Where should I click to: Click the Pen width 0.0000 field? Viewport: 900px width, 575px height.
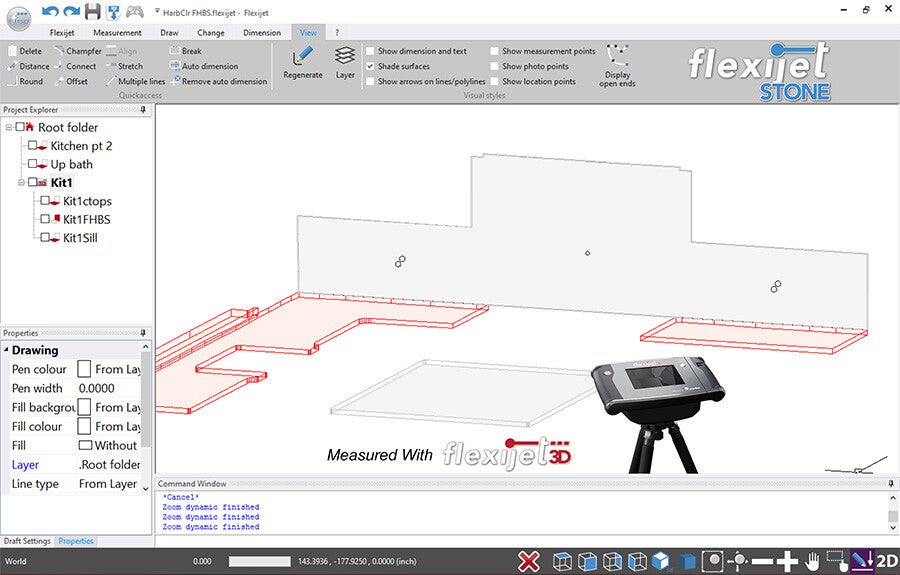tap(108, 388)
